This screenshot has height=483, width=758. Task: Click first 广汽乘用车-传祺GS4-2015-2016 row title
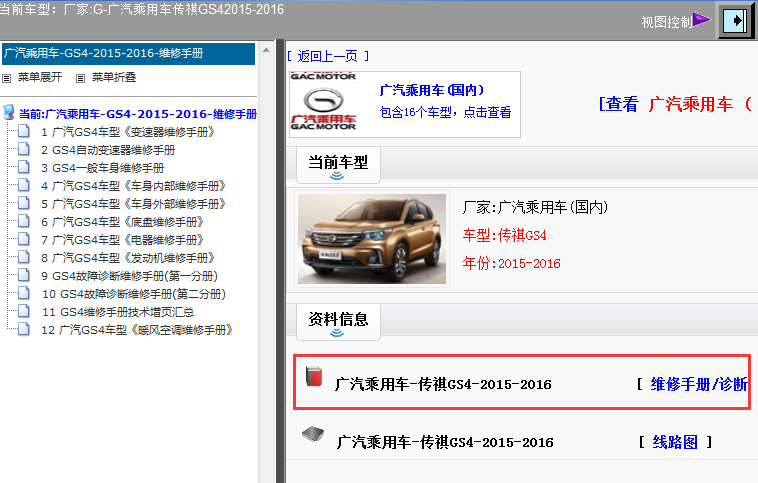pyautogui.click(x=443, y=384)
